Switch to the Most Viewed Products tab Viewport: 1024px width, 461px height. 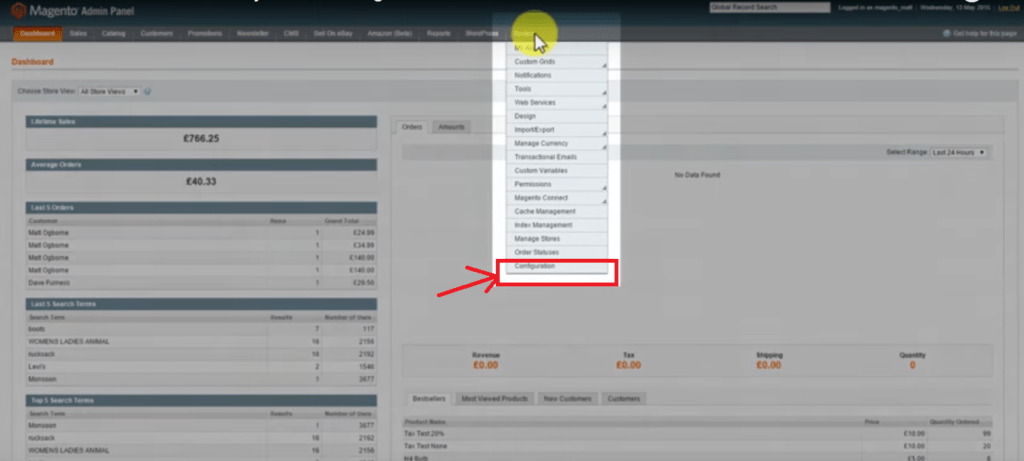tap(494, 398)
